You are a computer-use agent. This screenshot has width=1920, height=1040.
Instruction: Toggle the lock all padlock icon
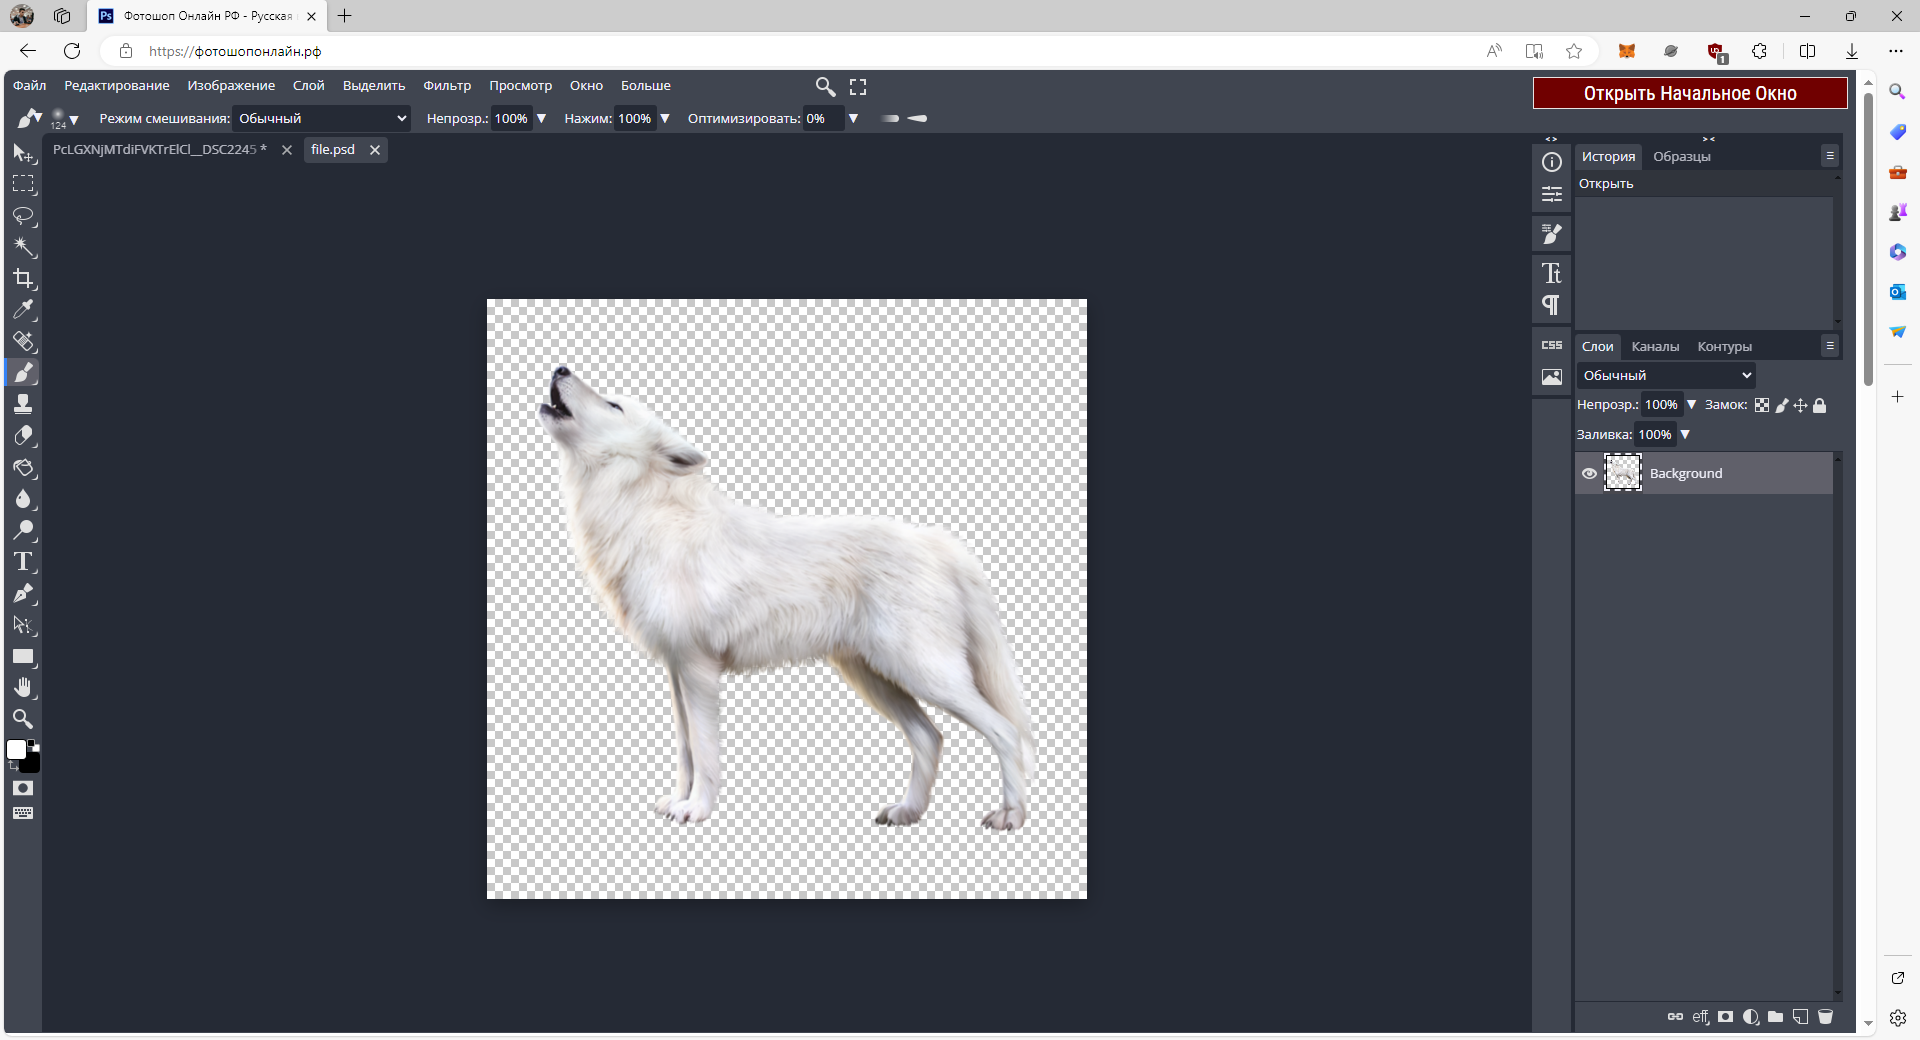click(x=1820, y=405)
